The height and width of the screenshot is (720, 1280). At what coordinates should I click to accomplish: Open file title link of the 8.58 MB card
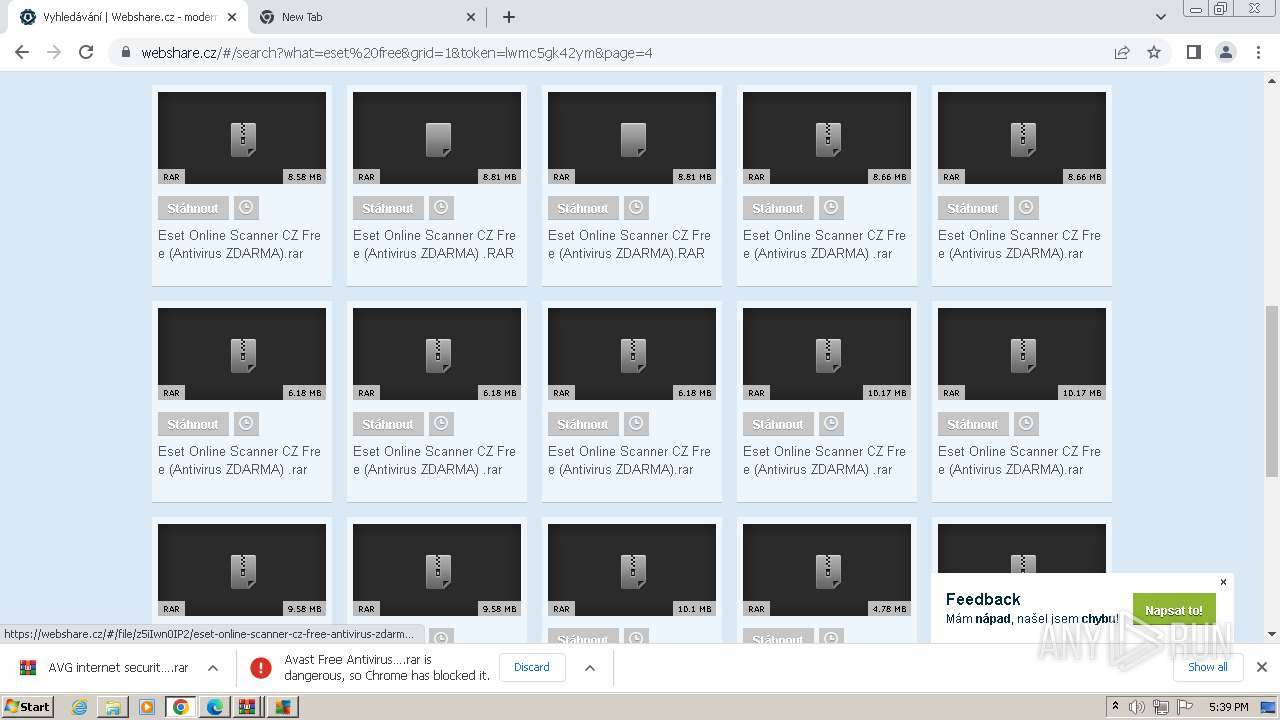(x=240, y=244)
